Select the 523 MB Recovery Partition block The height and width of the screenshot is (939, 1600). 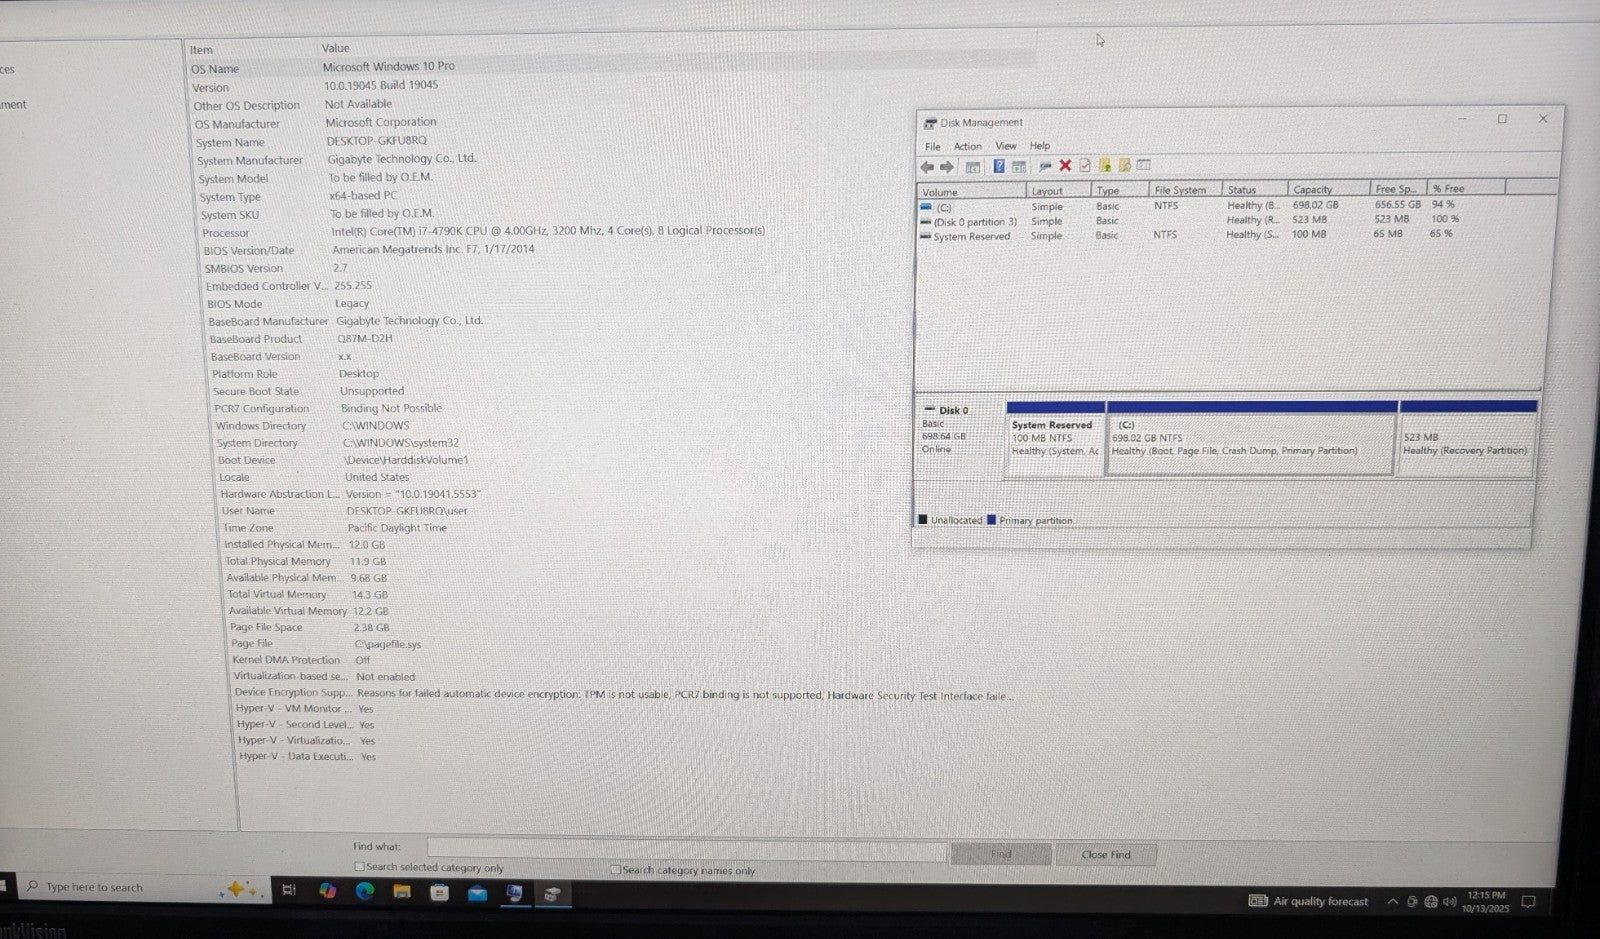click(x=1467, y=438)
